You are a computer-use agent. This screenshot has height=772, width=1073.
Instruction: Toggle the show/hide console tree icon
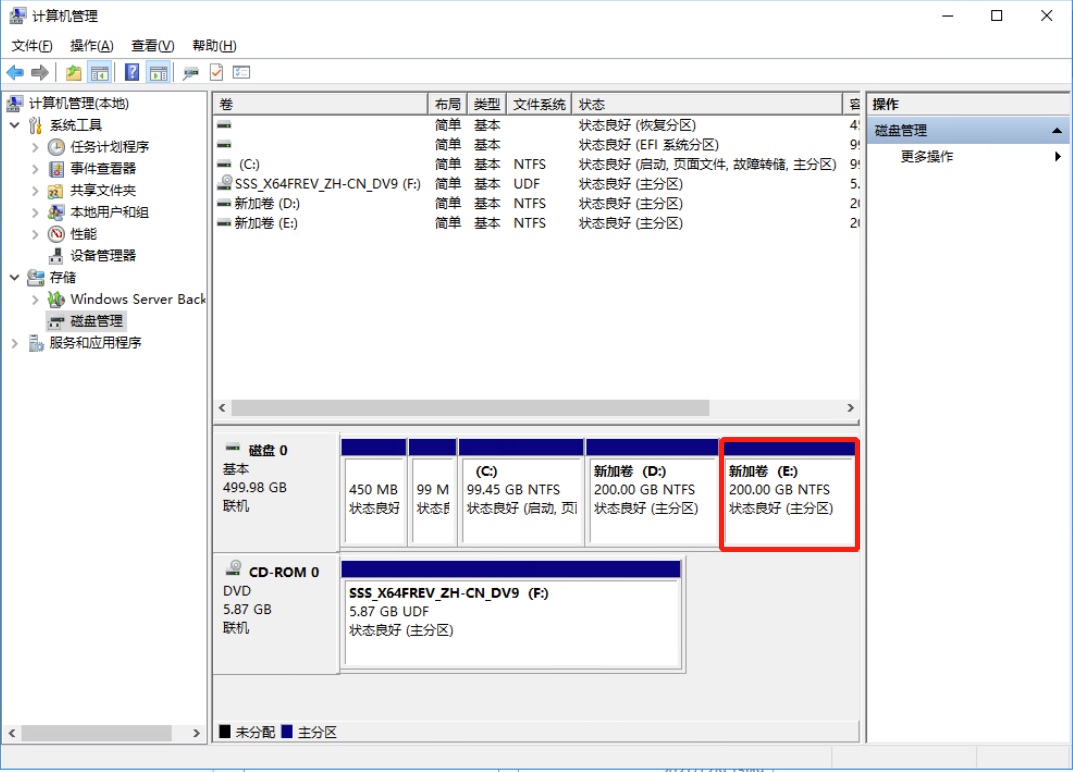coord(100,73)
